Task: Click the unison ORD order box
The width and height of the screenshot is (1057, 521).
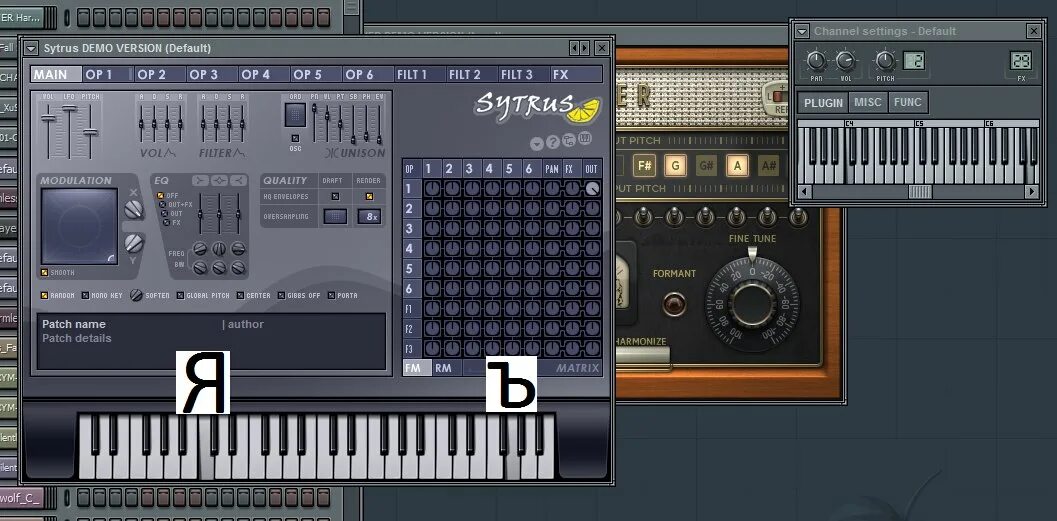Action: click(x=295, y=115)
